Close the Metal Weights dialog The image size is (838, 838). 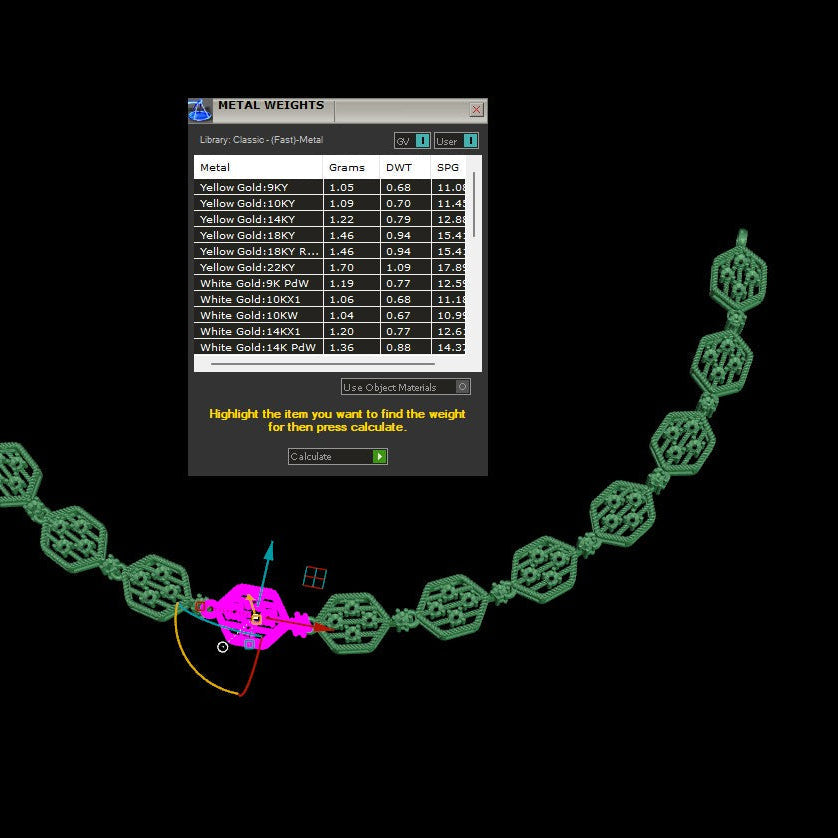[477, 110]
